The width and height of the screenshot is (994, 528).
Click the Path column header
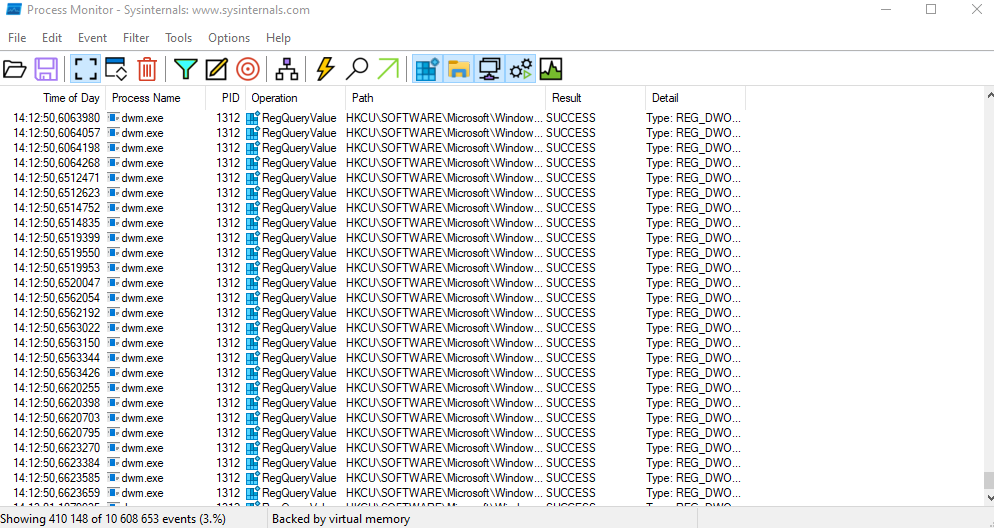coord(446,98)
